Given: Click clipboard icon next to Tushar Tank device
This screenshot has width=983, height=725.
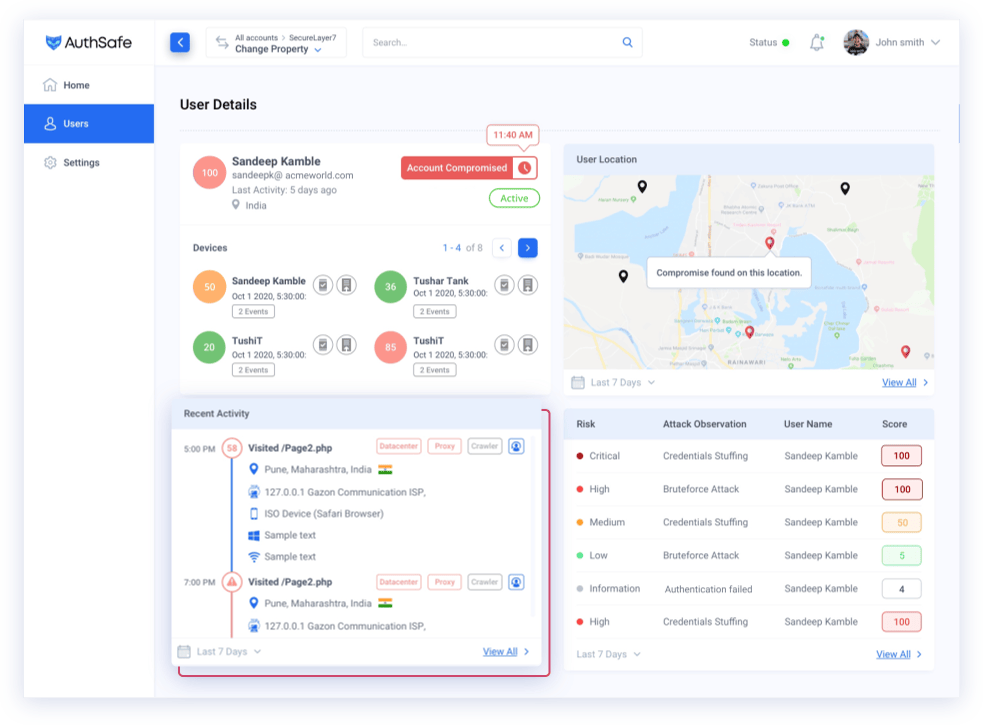Looking at the screenshot, I should tap(504, 285).
